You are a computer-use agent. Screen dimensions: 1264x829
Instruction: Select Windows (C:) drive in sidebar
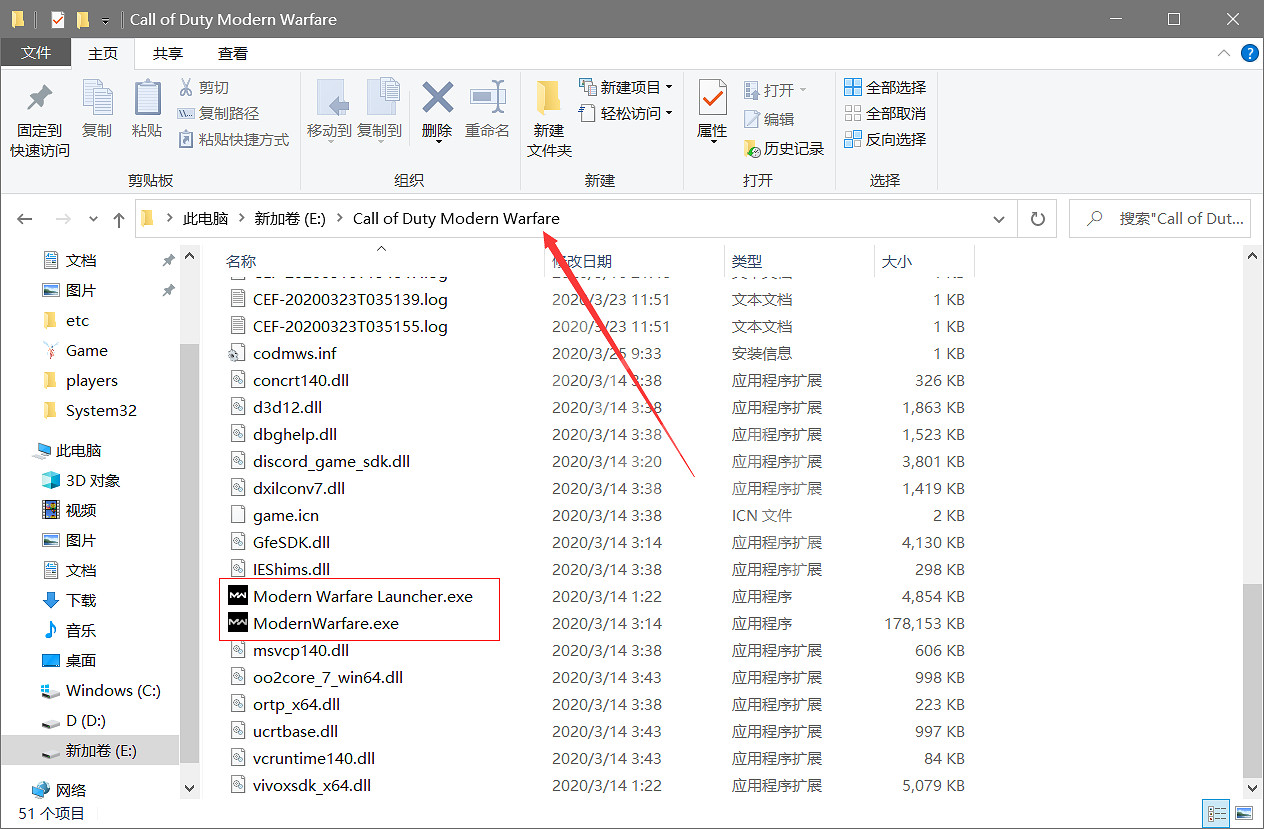[112, 690]
